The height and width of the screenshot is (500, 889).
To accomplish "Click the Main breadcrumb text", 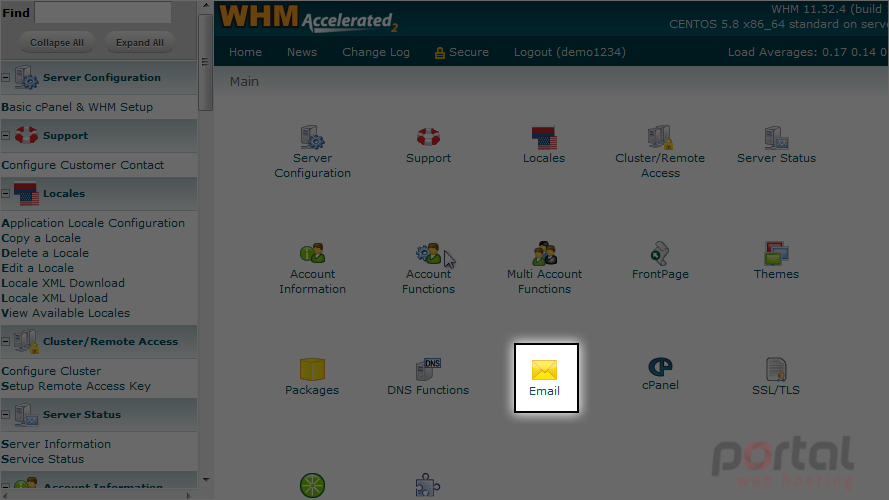I will (244, 82).
